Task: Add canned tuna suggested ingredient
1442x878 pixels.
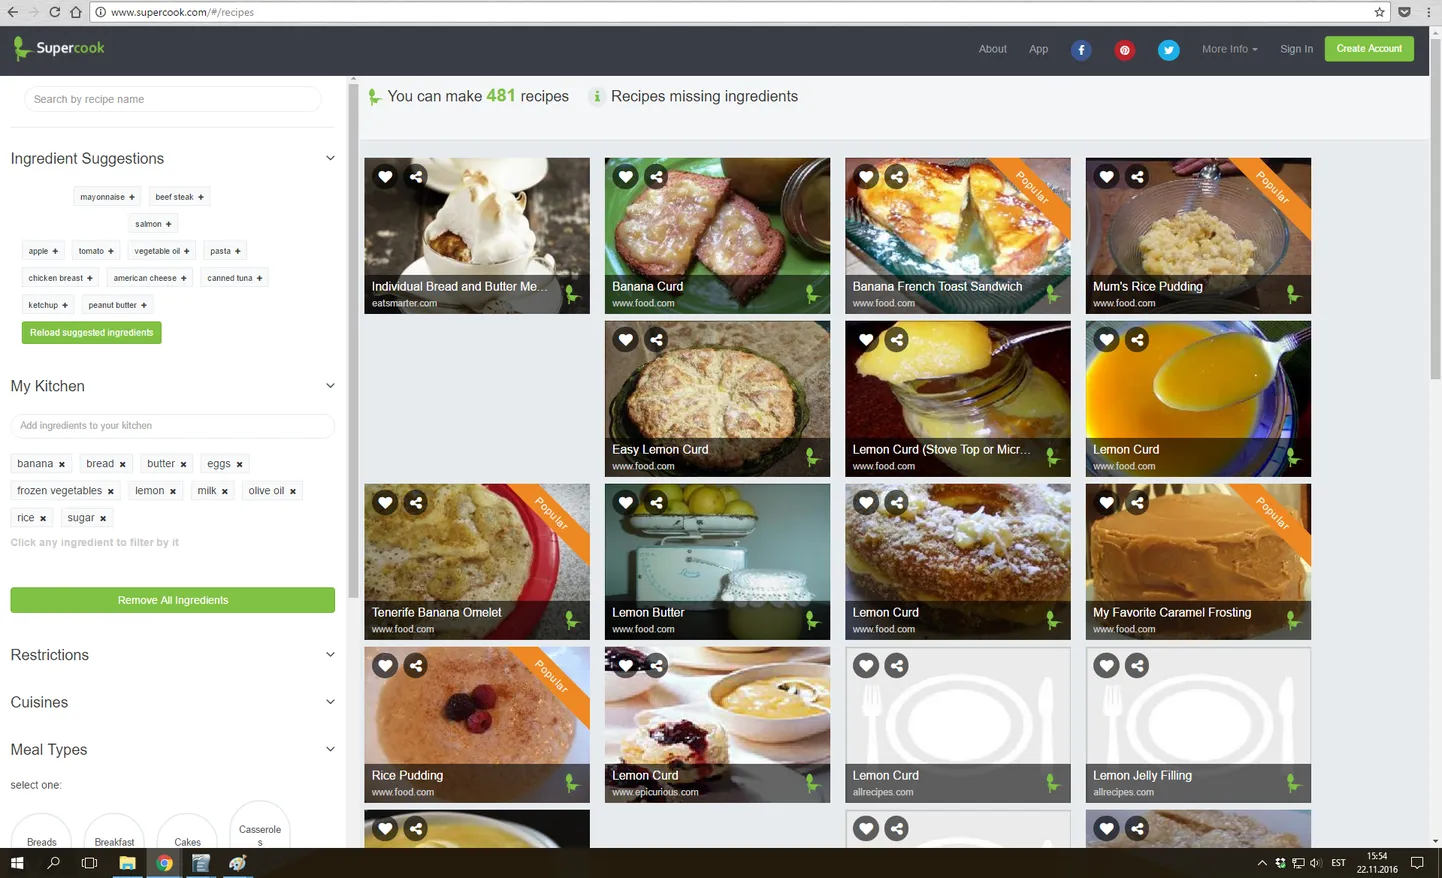Action: click(x=235, y=278)
